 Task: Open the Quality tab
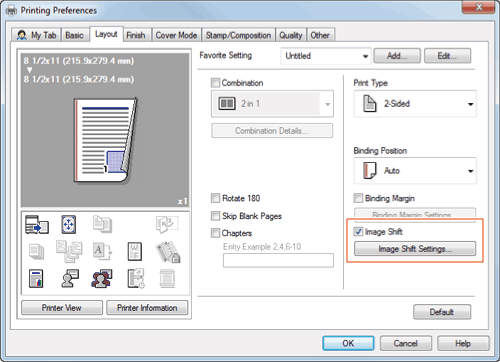coord(291,35)
